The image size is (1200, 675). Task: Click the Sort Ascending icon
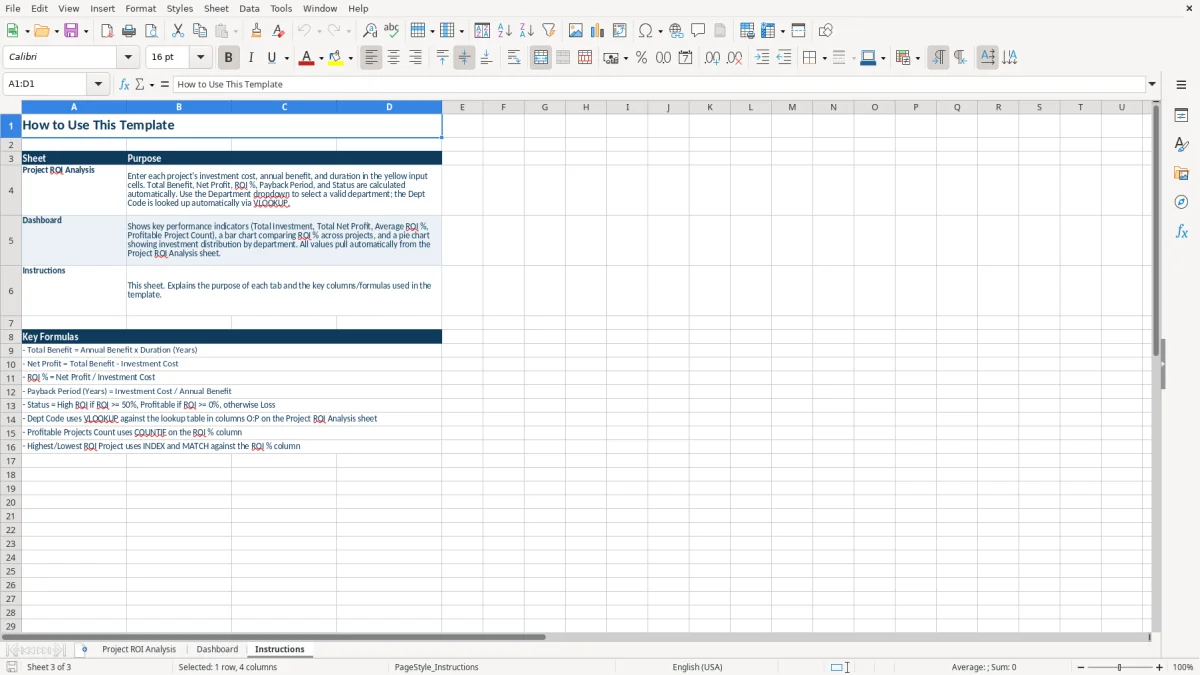505,31
